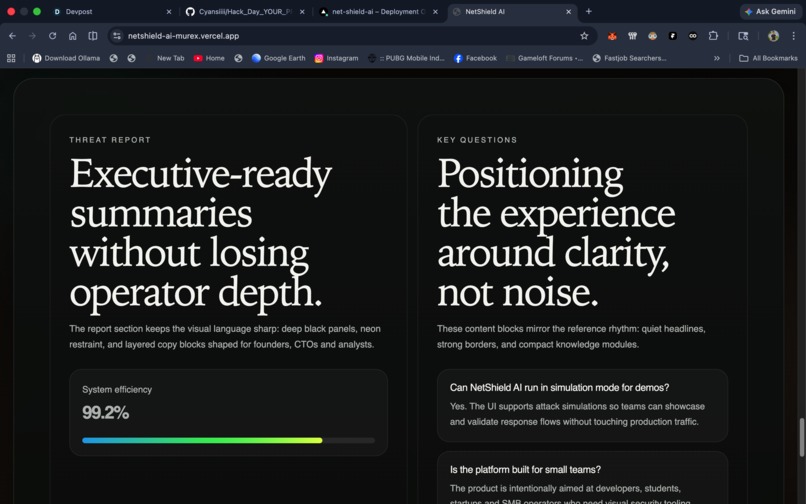Screen dimensions: 806x504
Task: Open the Google Earth bookmark
Action: [279, 58]
